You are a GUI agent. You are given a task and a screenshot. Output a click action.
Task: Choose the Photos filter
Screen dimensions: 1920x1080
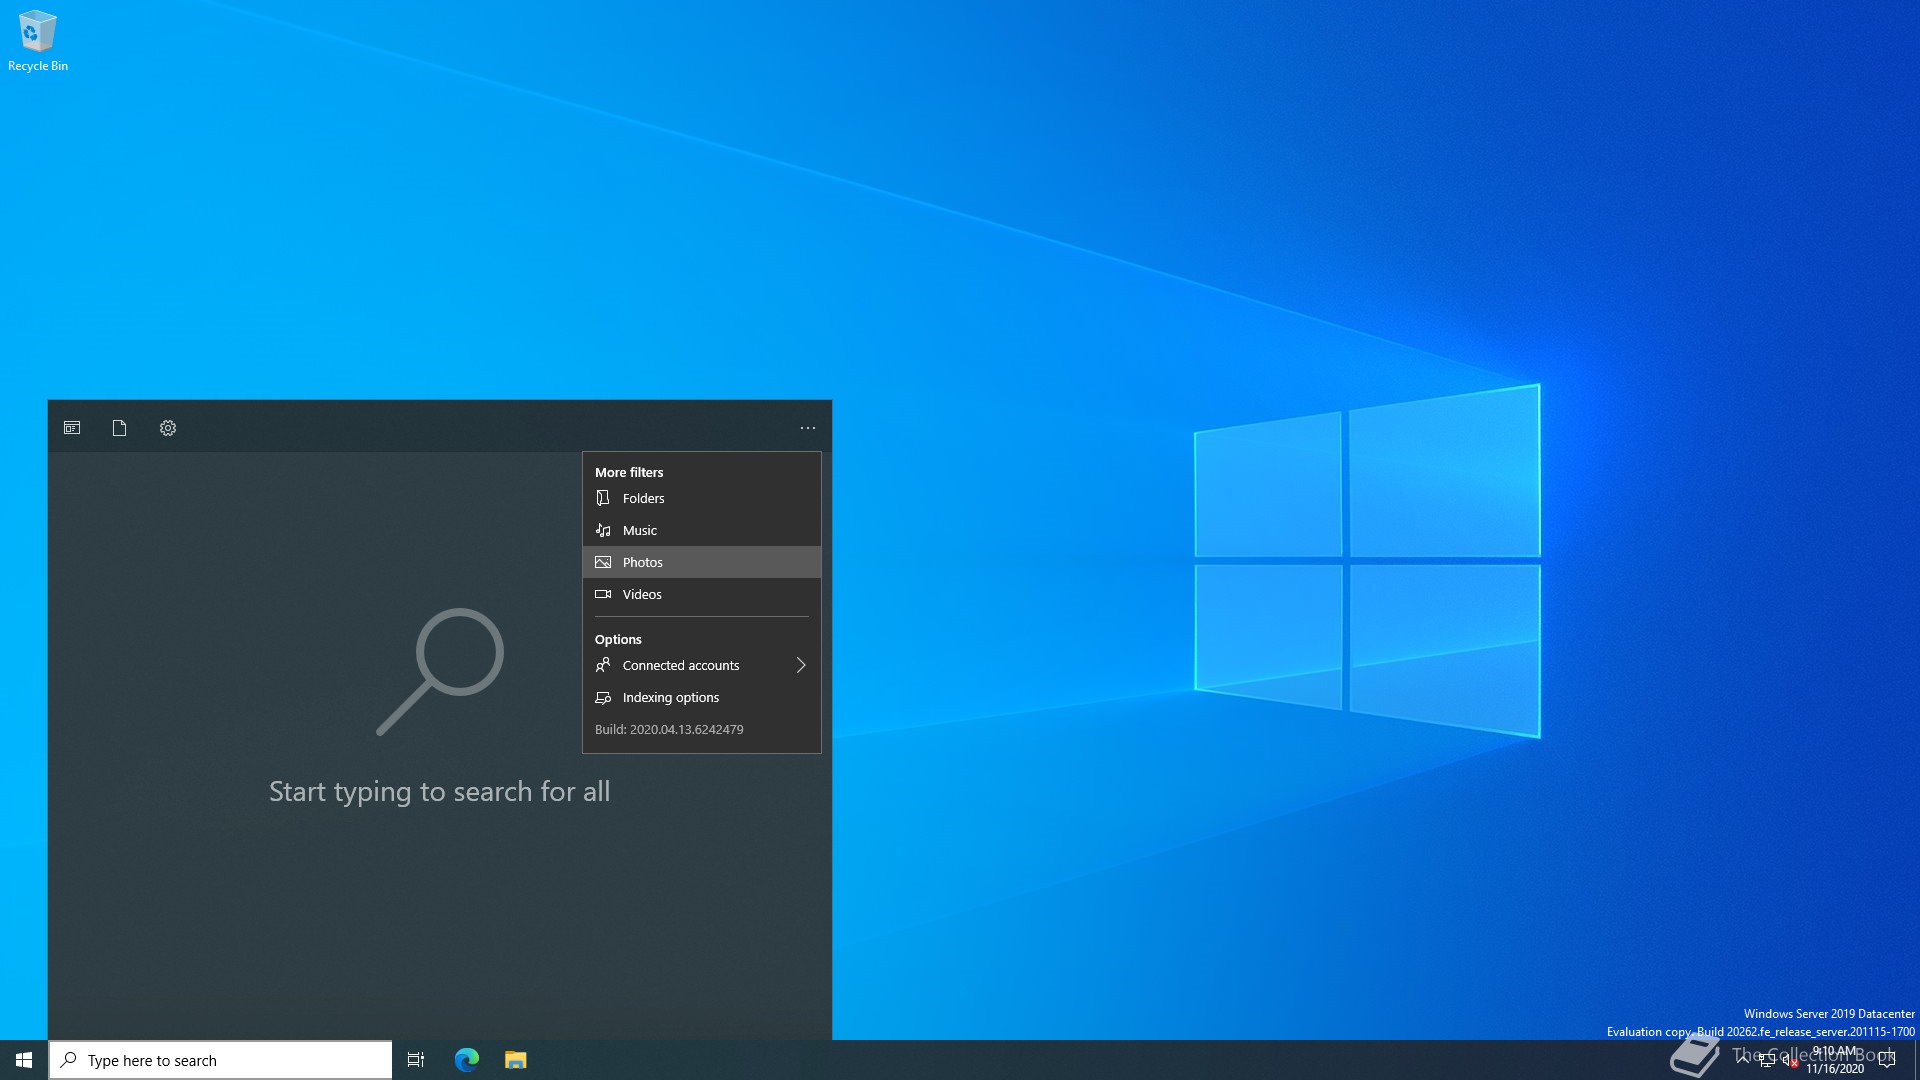tap(702, 562)
